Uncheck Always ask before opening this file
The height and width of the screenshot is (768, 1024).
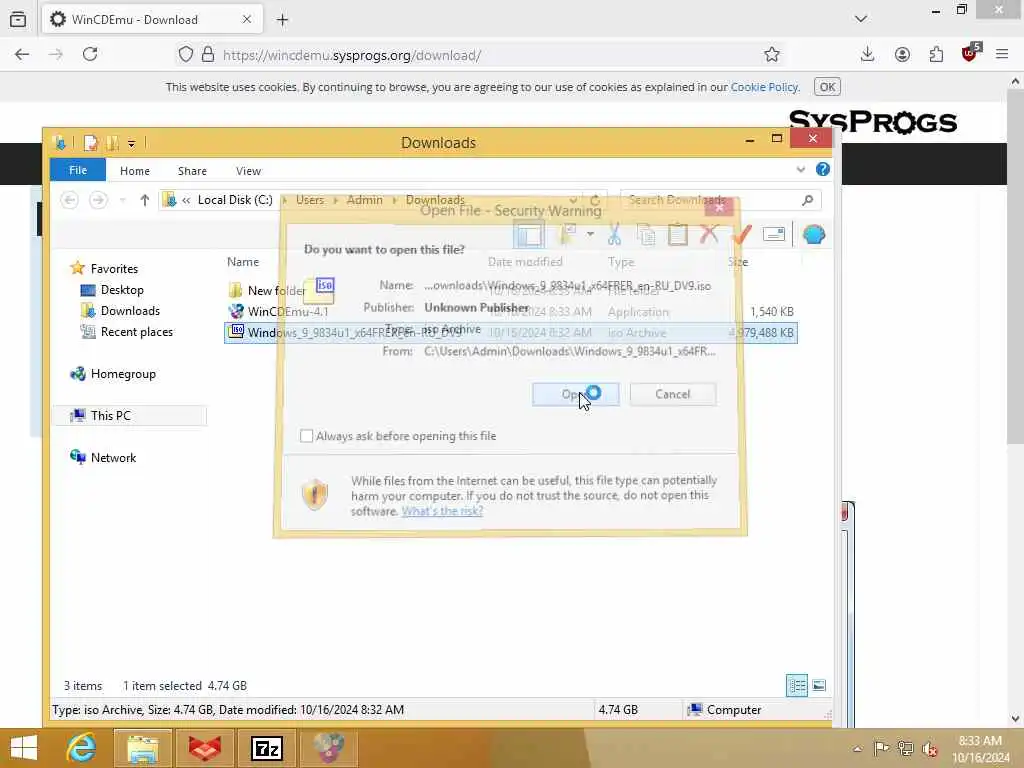pyautogui.click(x=306, y=436)
